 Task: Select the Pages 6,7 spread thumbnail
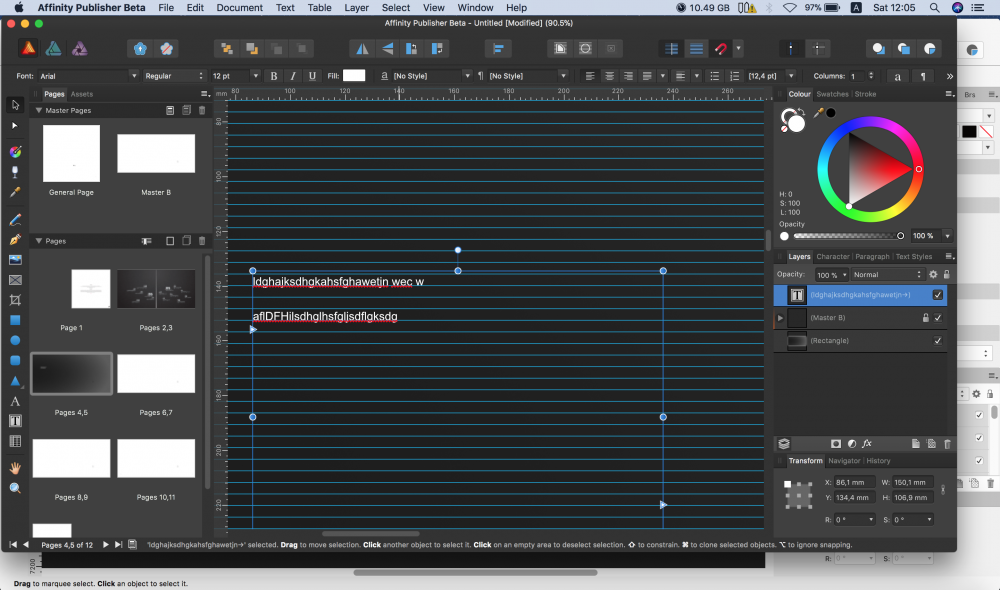point(156,374)
